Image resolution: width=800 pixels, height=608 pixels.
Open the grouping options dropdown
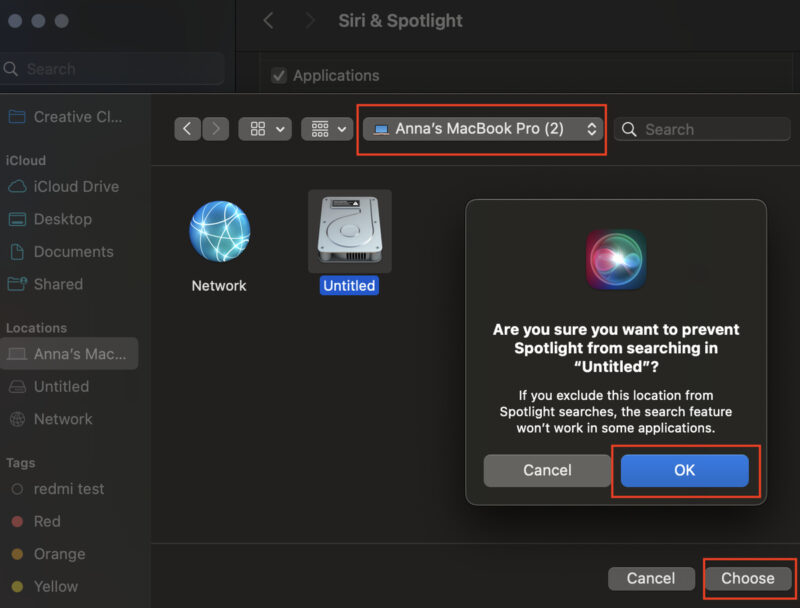(325, 129)
